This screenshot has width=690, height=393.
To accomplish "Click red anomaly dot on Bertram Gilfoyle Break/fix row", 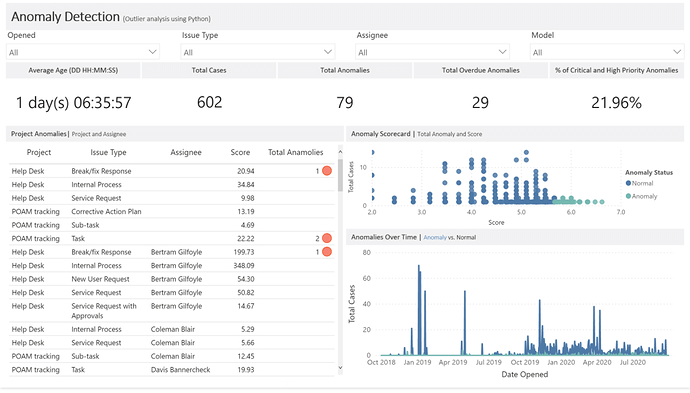I will coord(327,252).
